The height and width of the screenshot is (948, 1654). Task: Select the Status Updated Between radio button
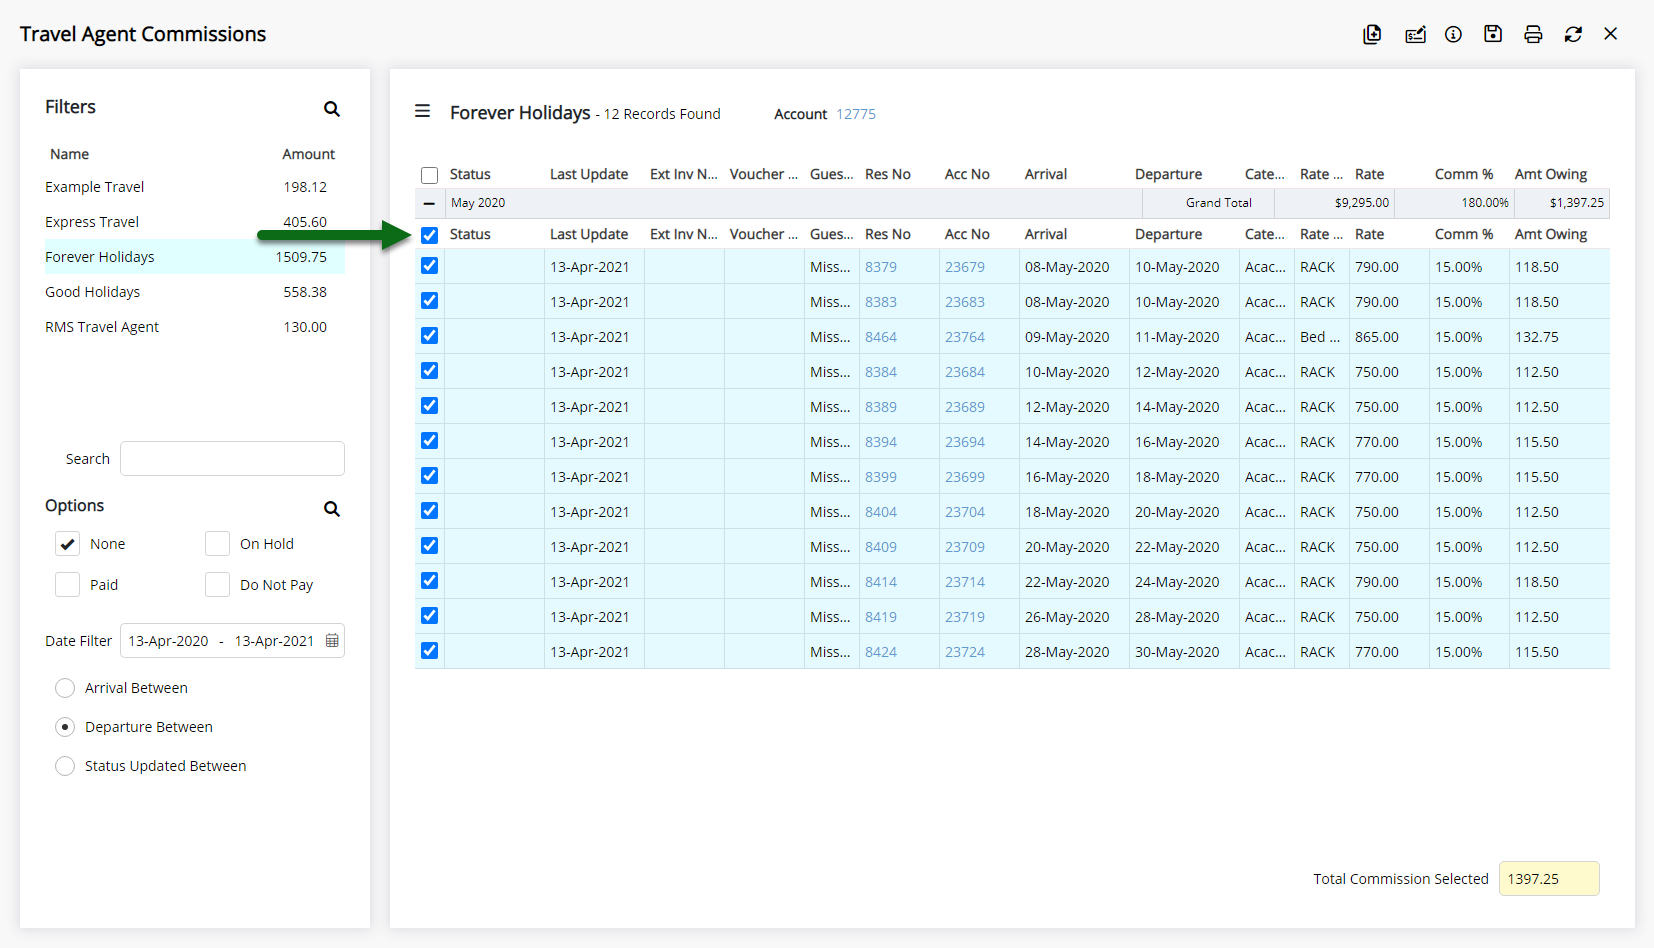65,766
